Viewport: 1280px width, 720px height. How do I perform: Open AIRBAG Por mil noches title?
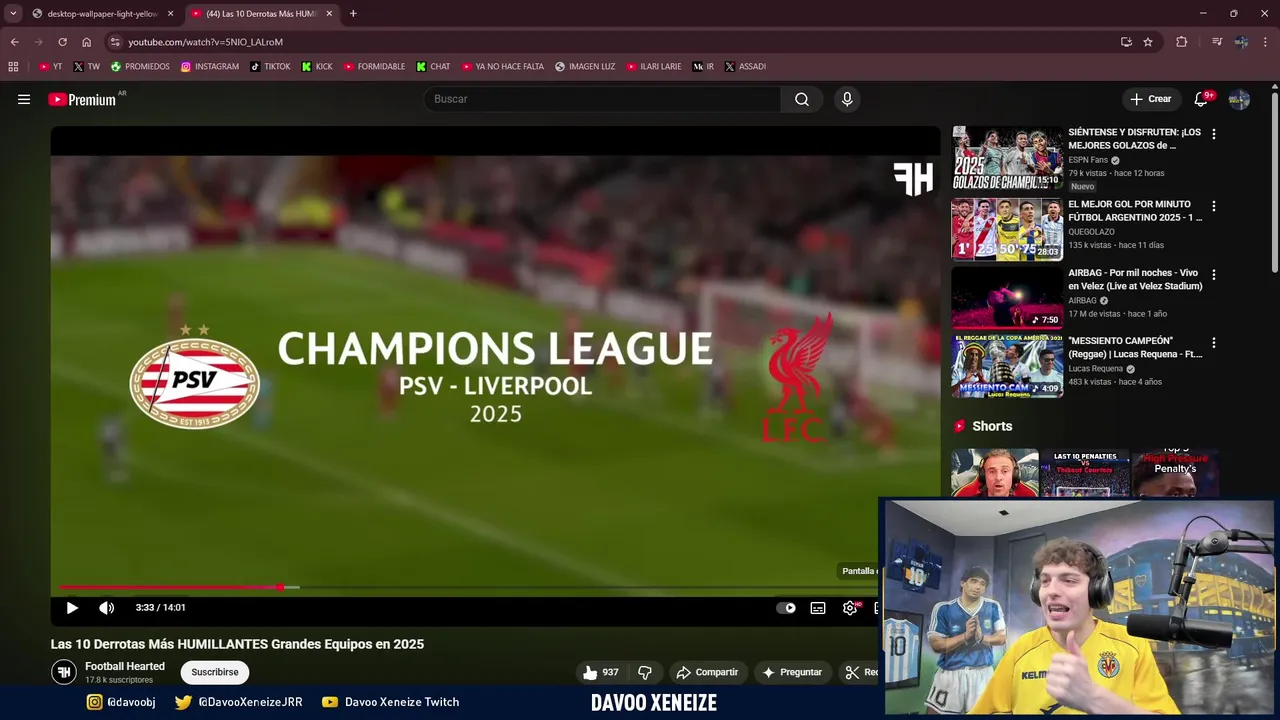(1135, 279)
